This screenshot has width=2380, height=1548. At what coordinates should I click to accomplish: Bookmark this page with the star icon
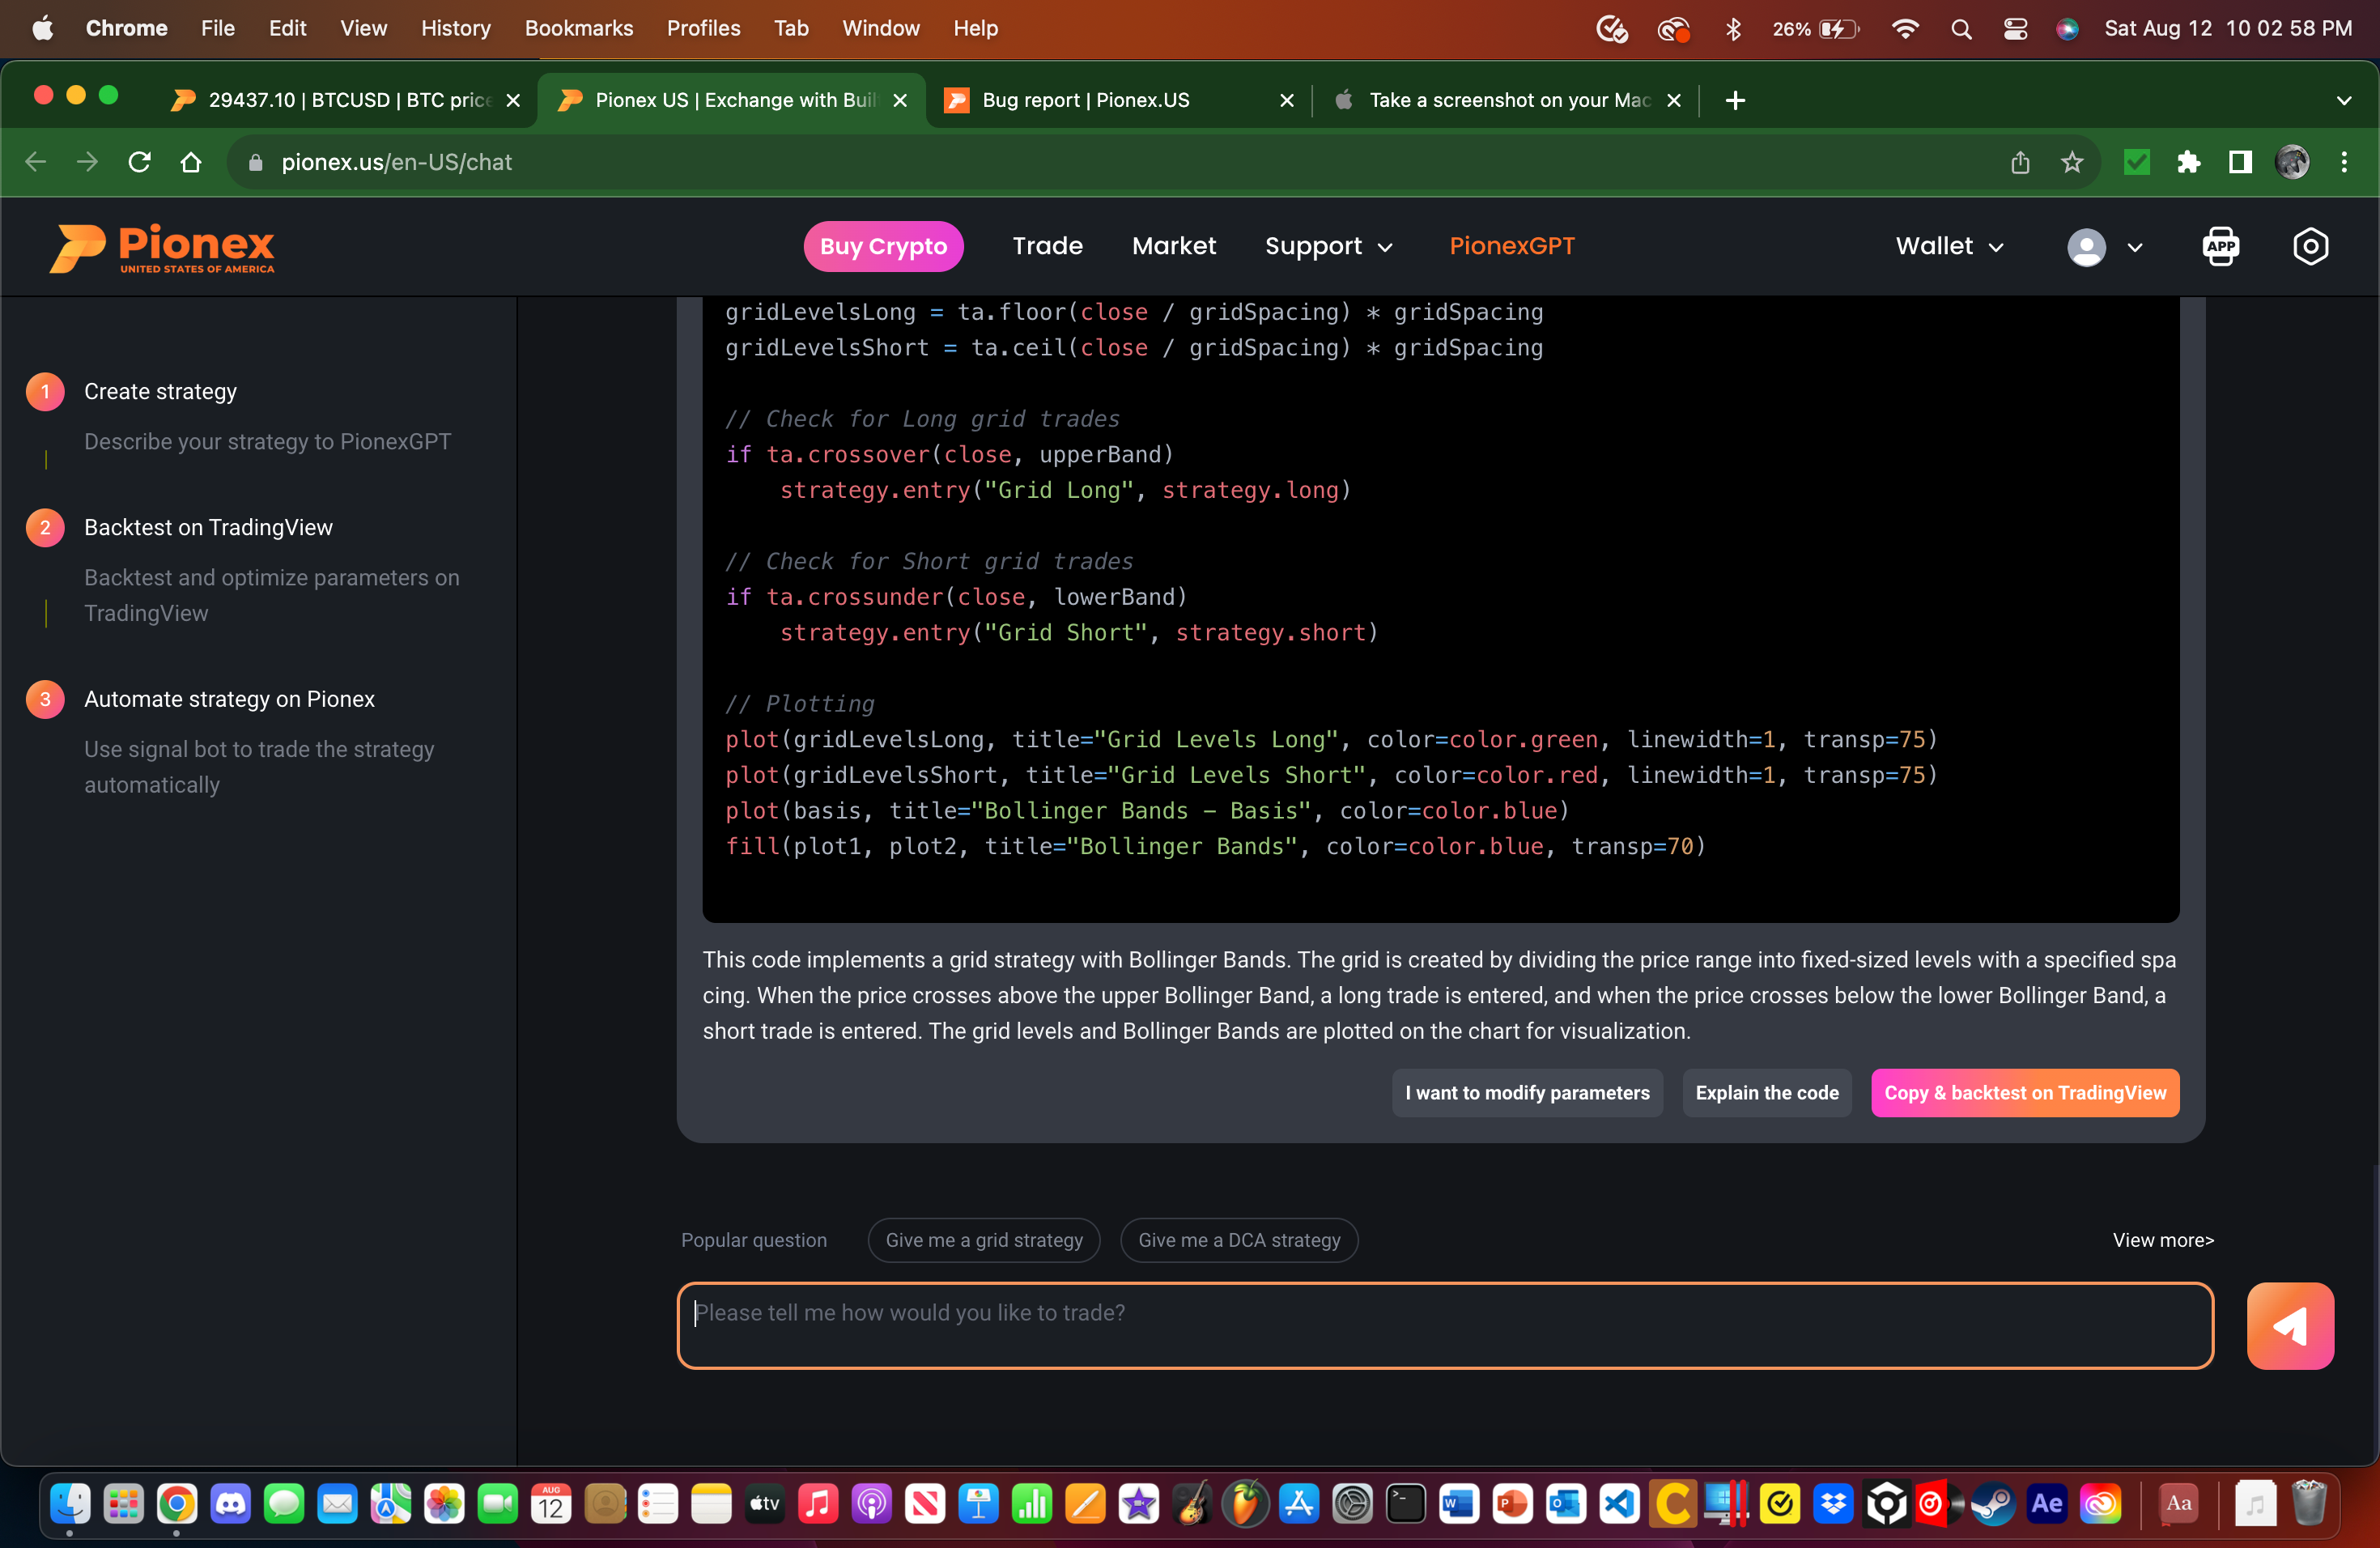[2072, 162]
